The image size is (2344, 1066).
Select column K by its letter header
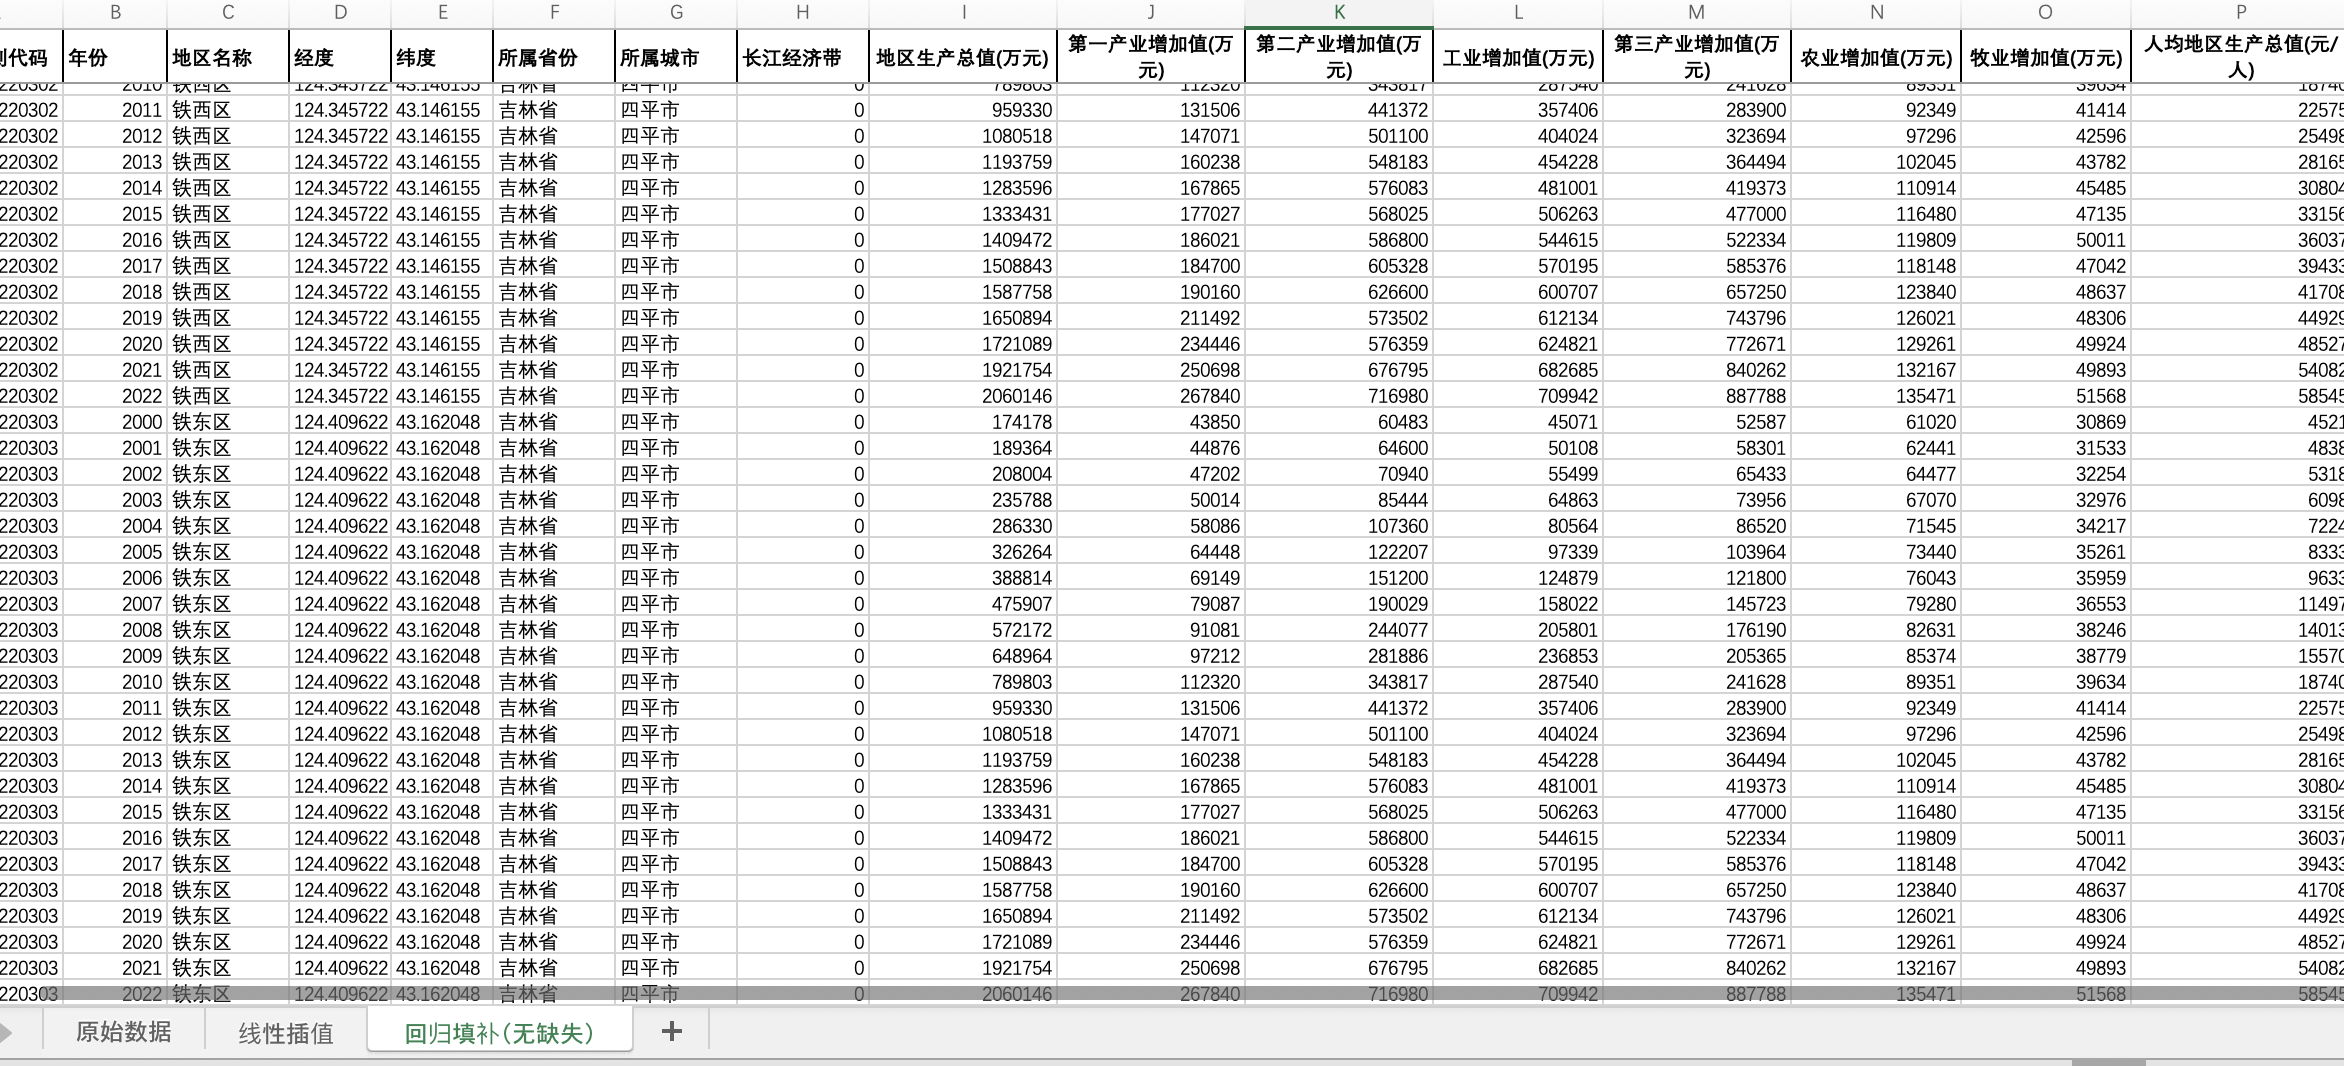1339,12
